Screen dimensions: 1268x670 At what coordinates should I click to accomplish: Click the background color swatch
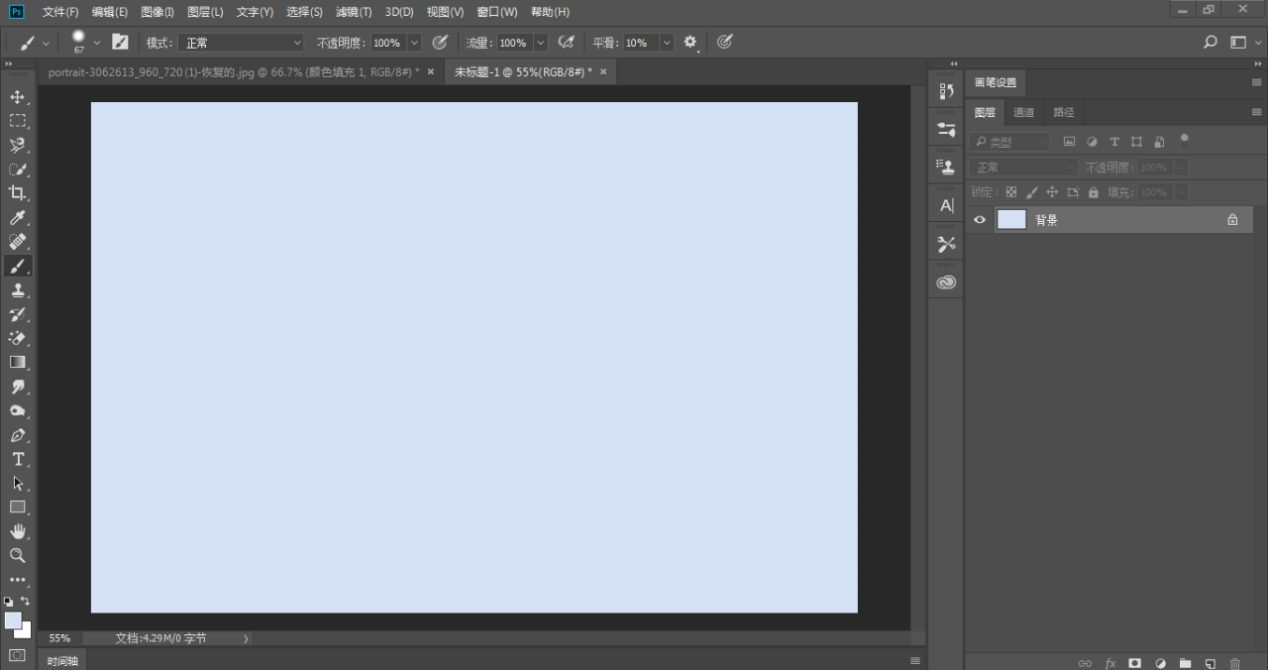tap(25, 632)
